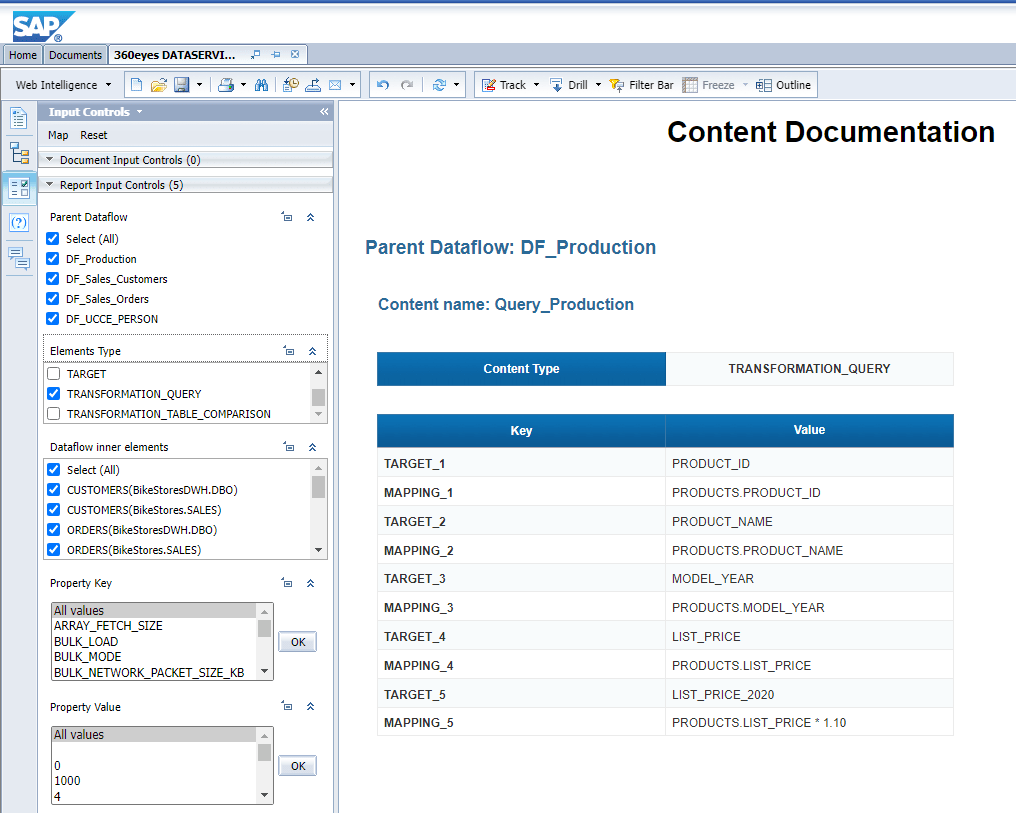Open the Document Summary panel icon
The image size is (1016, 813).
pyautogui.click(x=19, y=118)
